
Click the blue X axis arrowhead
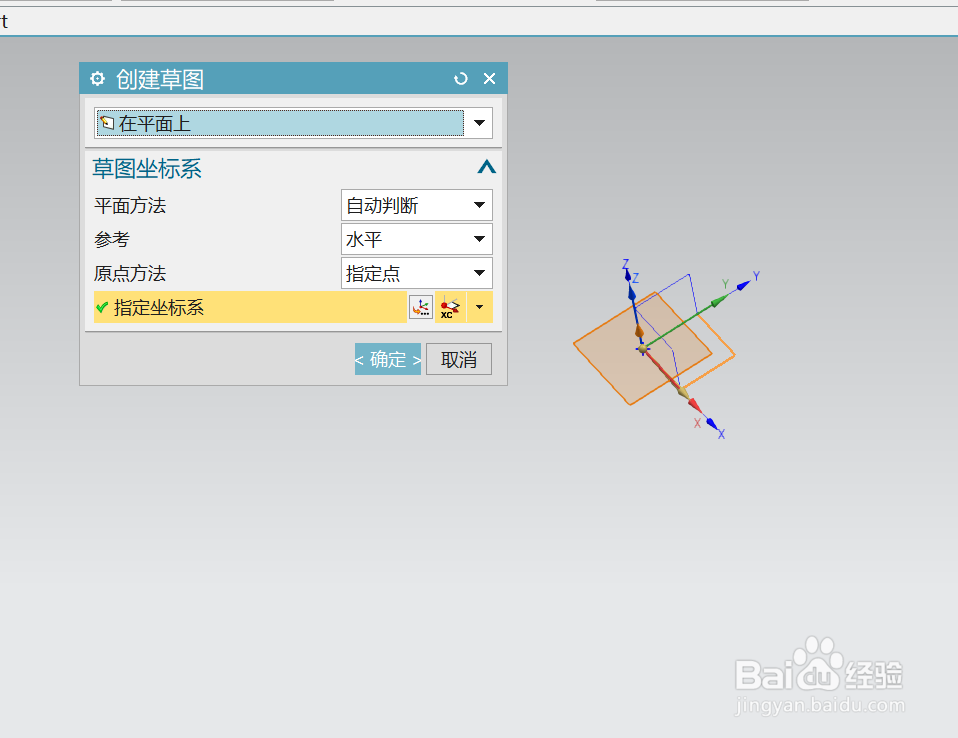pyautogui.click(x=712, y=423)
